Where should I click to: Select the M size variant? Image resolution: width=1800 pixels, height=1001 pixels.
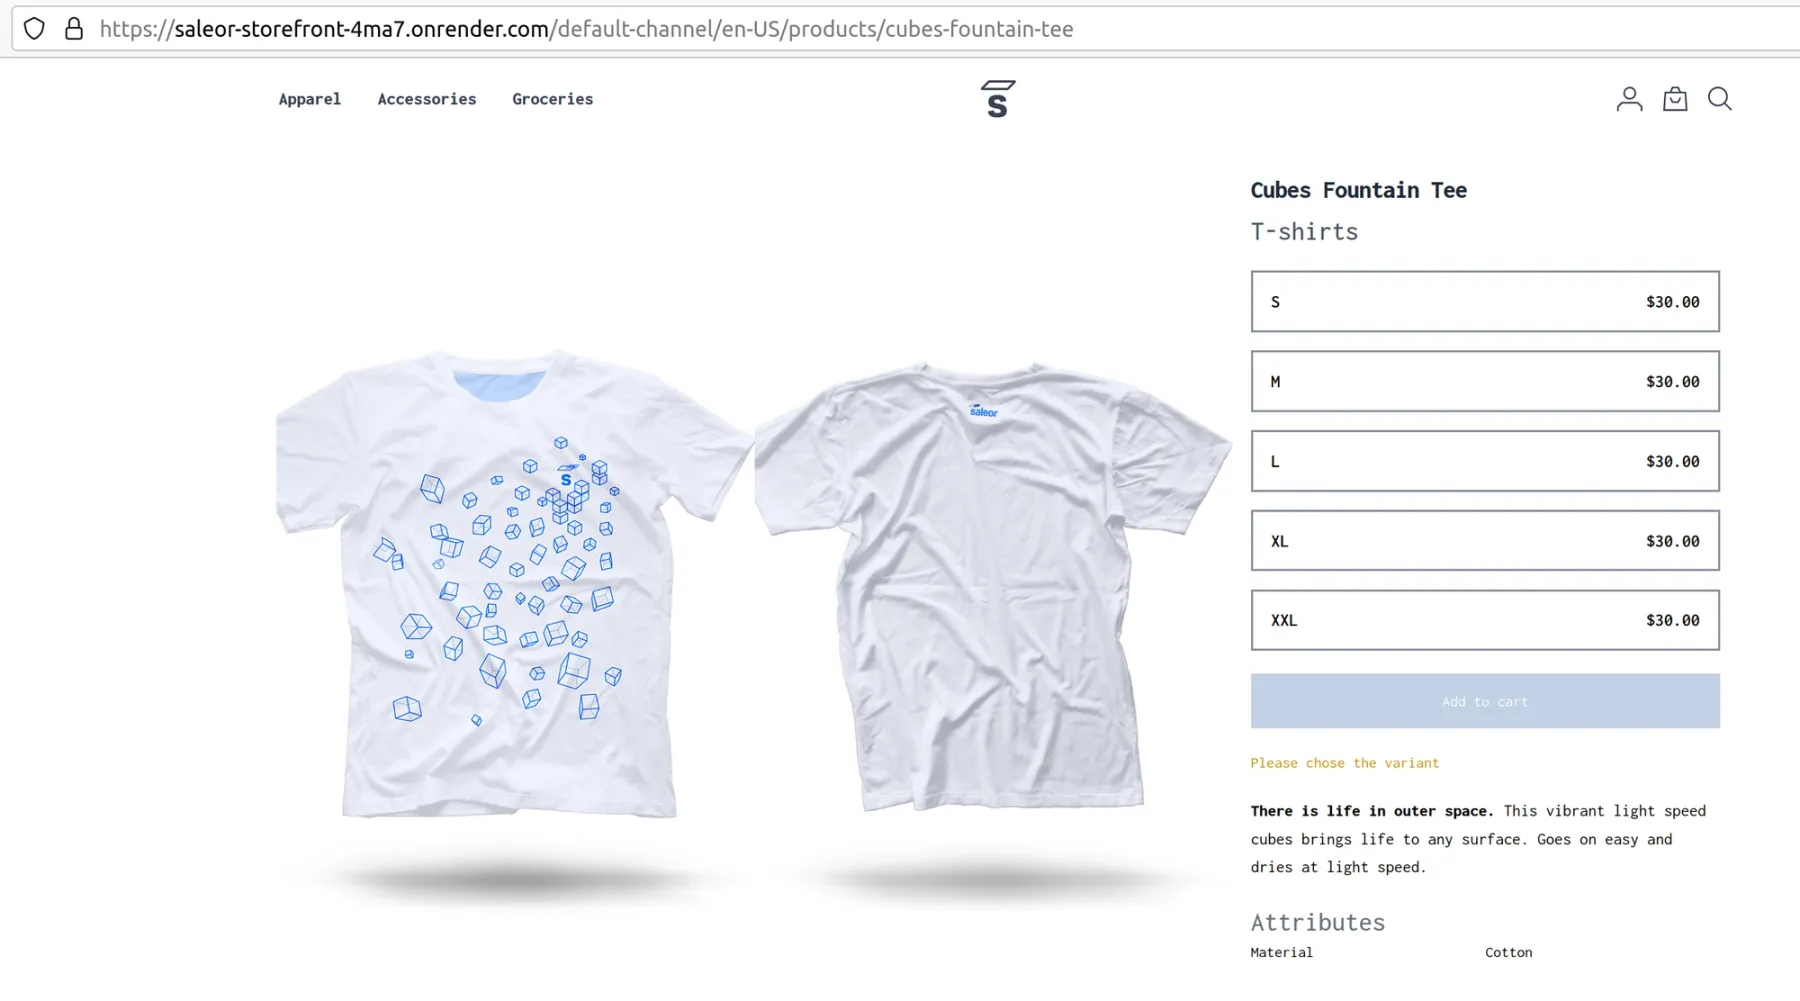[1484, 381]
